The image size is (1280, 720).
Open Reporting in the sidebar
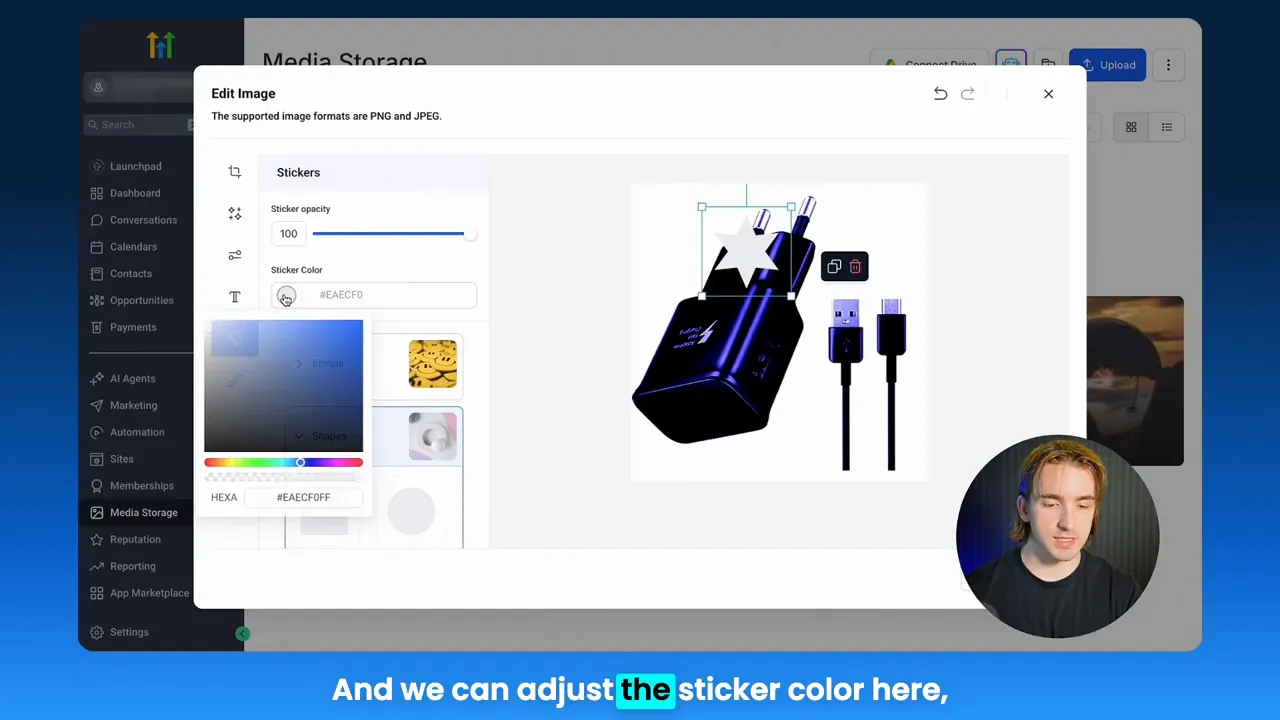coord(123,566)
